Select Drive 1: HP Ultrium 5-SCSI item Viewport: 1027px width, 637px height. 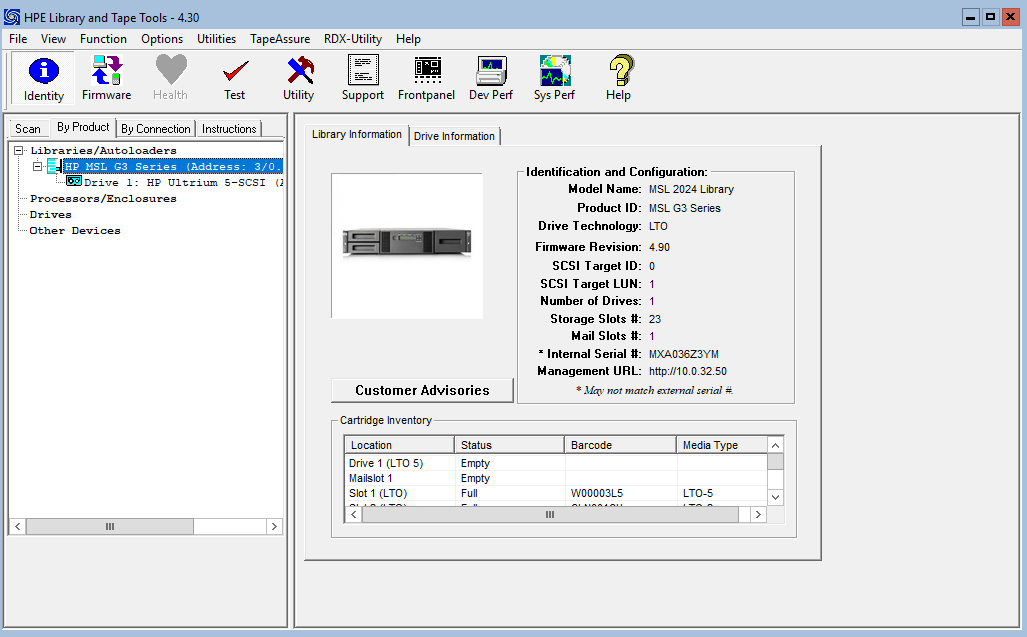click(183, 183)
